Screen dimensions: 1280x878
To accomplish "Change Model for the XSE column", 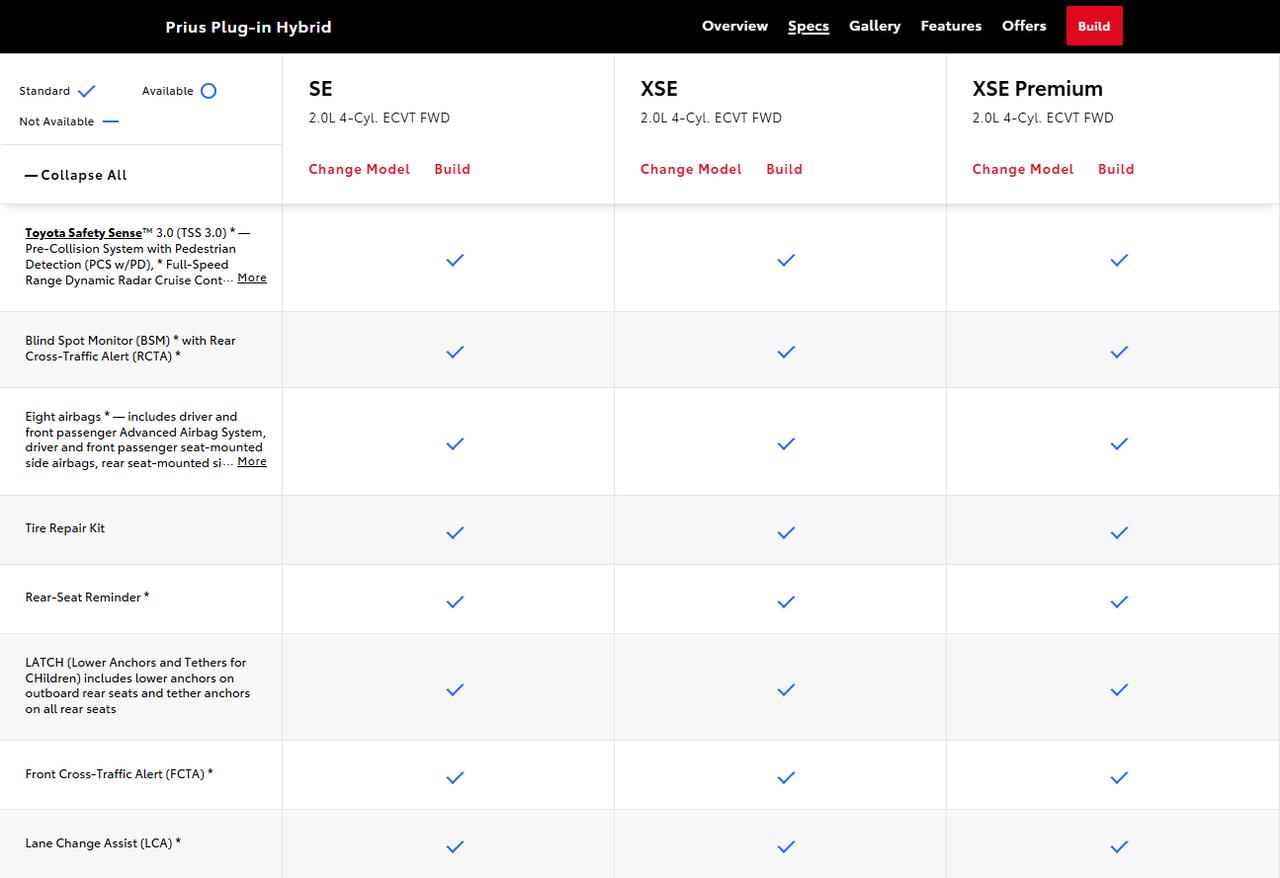I will [x=691, y=169].
